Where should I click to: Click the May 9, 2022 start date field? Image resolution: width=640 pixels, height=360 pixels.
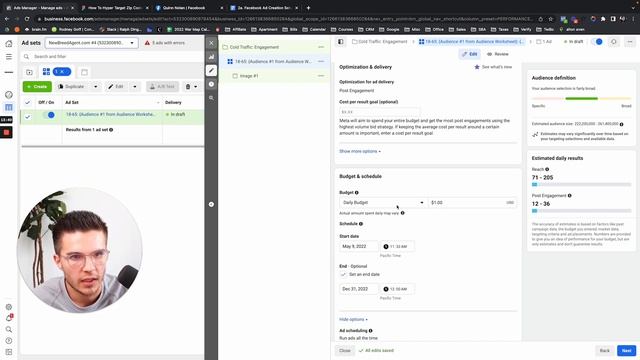(358, 247)
